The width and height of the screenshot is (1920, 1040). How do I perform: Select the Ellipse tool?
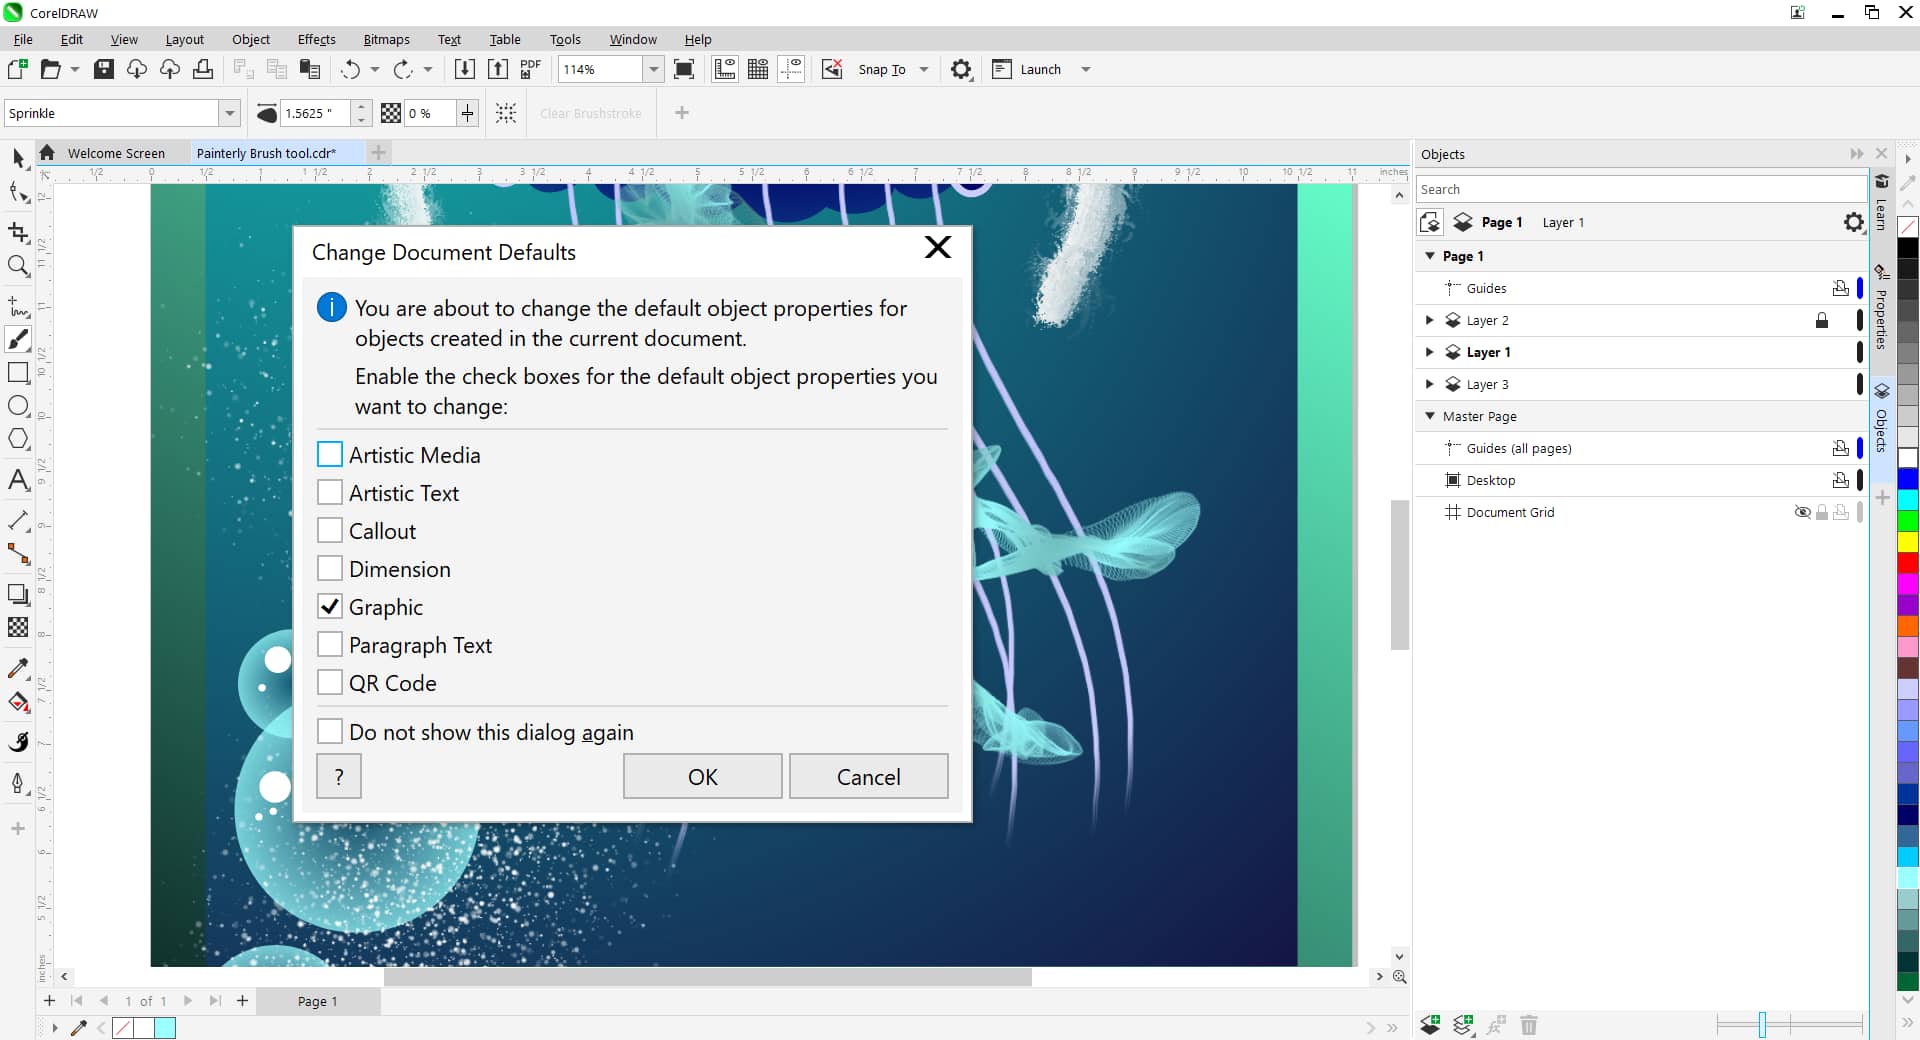[18, 406]
